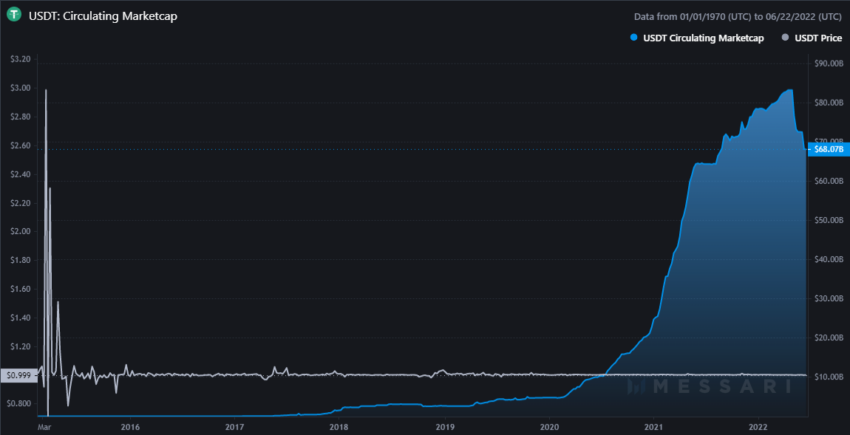This screenshot has width=850, height=435.
Task: Click the $30.00B right axis label
Action: 829,298
